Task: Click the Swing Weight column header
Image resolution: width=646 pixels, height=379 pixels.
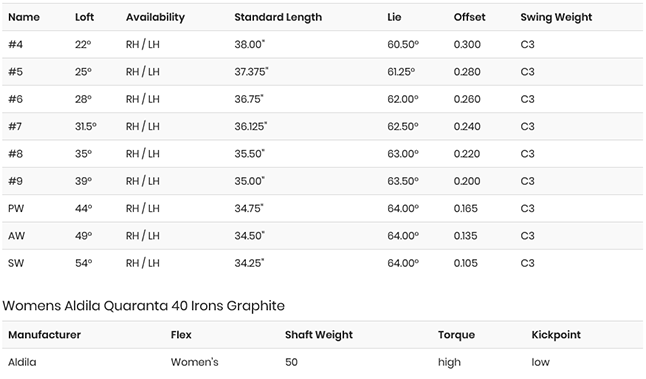Action: [x=556, y=17]
